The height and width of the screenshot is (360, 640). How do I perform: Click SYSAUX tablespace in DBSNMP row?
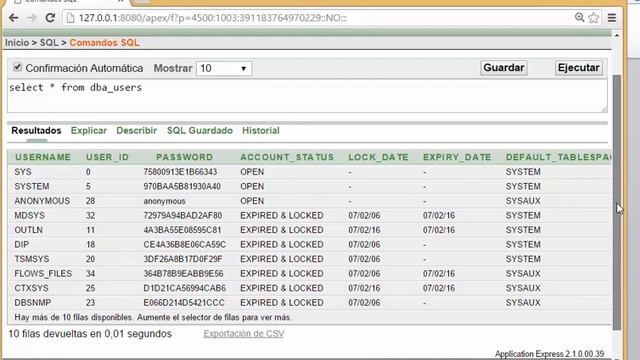tap(523, 303)
